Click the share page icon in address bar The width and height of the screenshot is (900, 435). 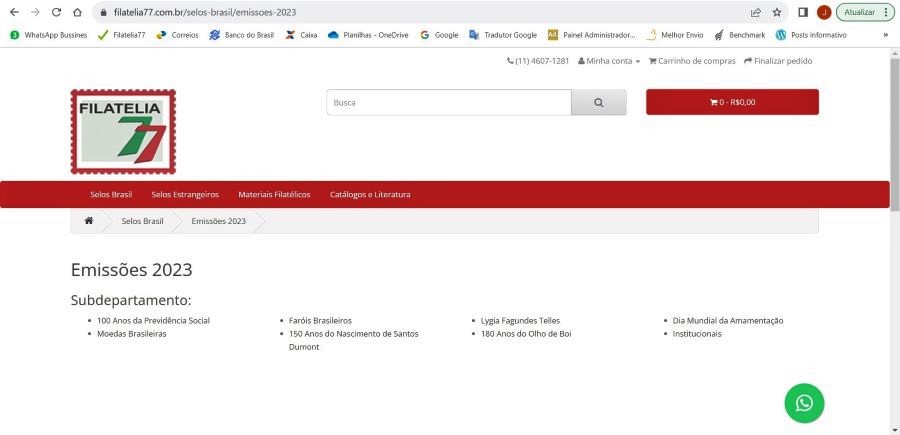point(756,12)
